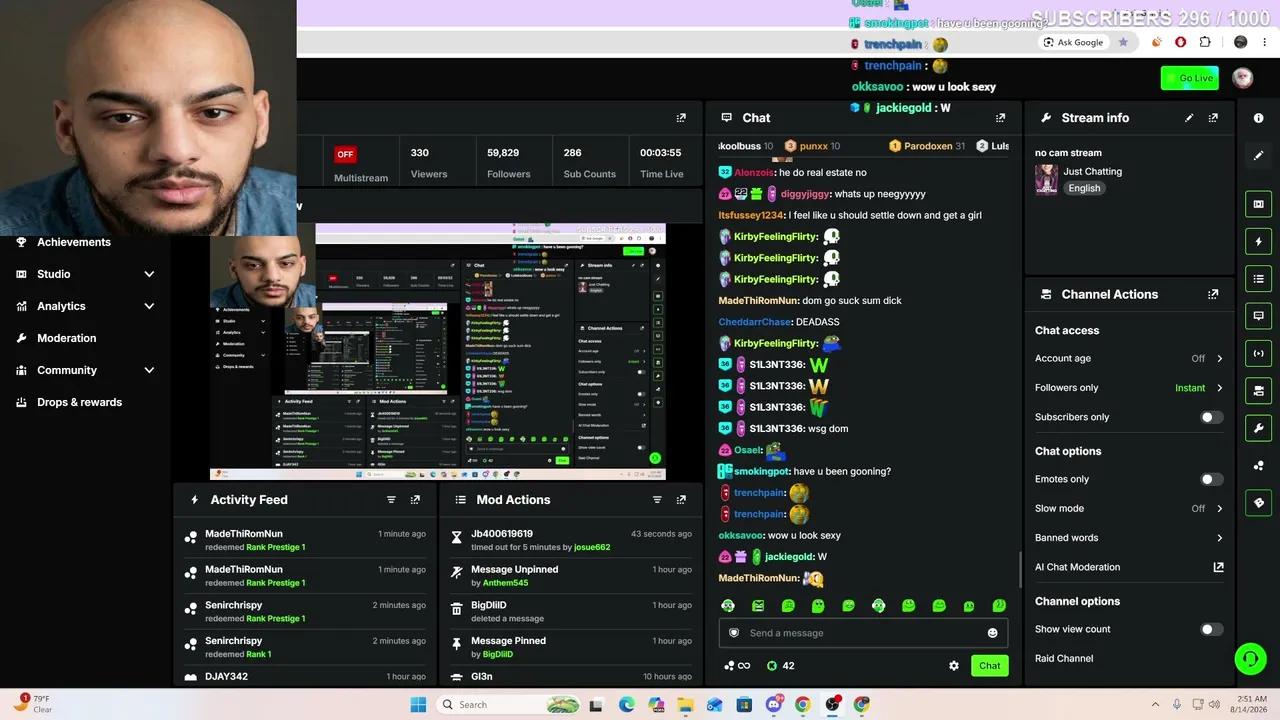The image size is (1280, 720).
Task: Pop out the stream stats panel
Action: [x=681, y=118]
